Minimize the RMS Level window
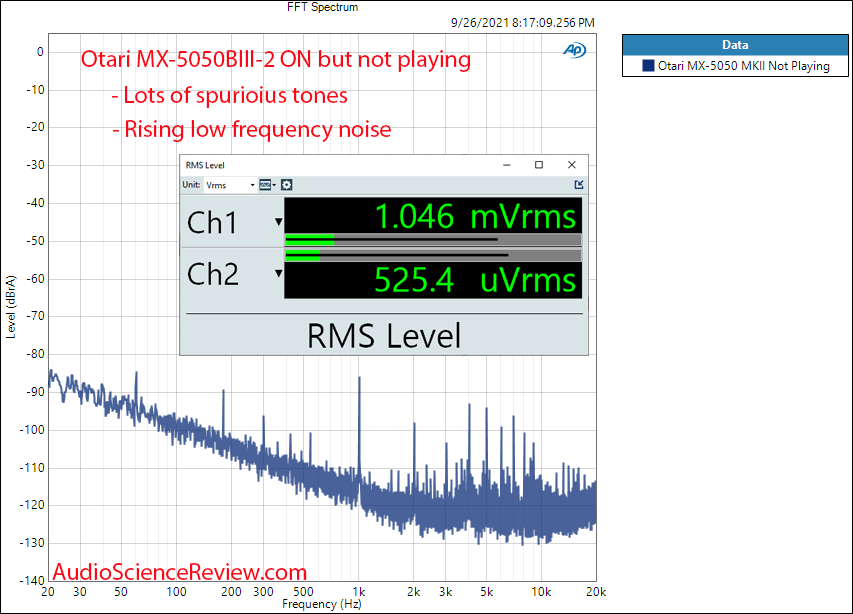The height and width of the screenshot is (614, 853). [506, 165]
